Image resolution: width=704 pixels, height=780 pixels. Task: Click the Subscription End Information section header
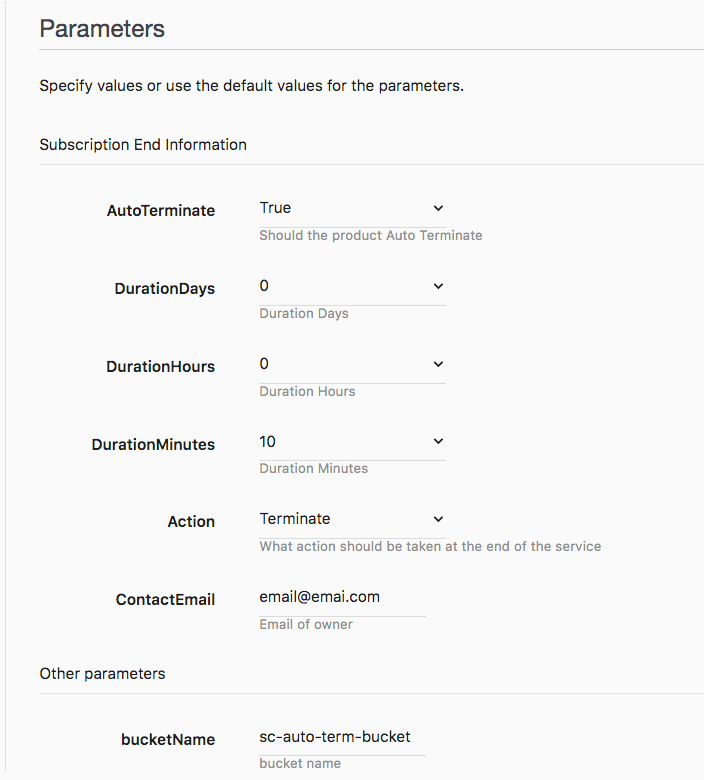pyautogui.click(x=143, y=145)
